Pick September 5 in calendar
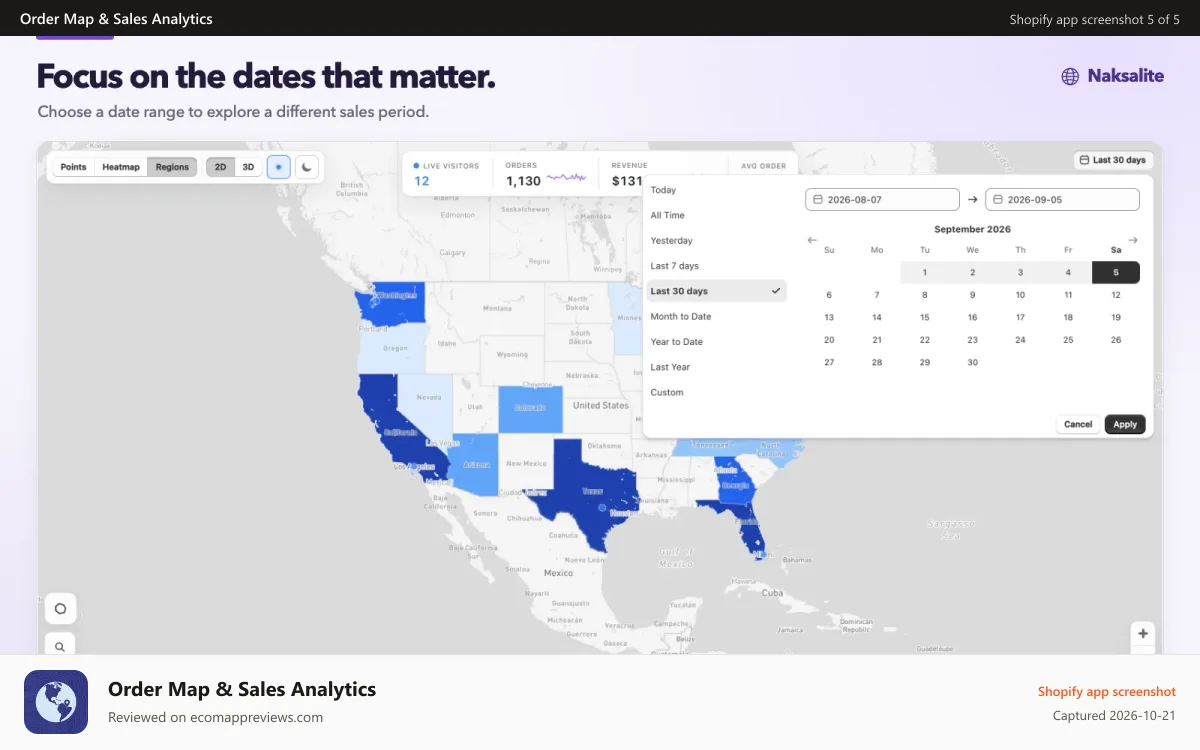Screen dimensions: 1200x750 (1116, 272)
